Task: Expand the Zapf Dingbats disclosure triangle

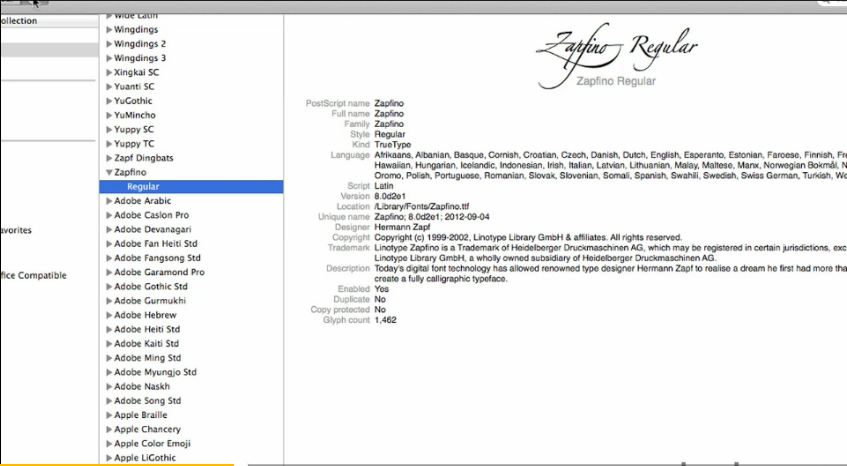Action: 109,158
